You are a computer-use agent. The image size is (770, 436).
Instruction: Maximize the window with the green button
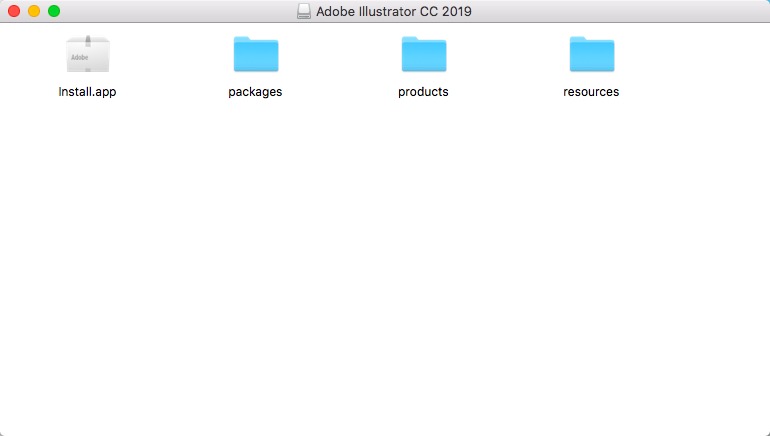pyautogui.click(x=54, y=11)
